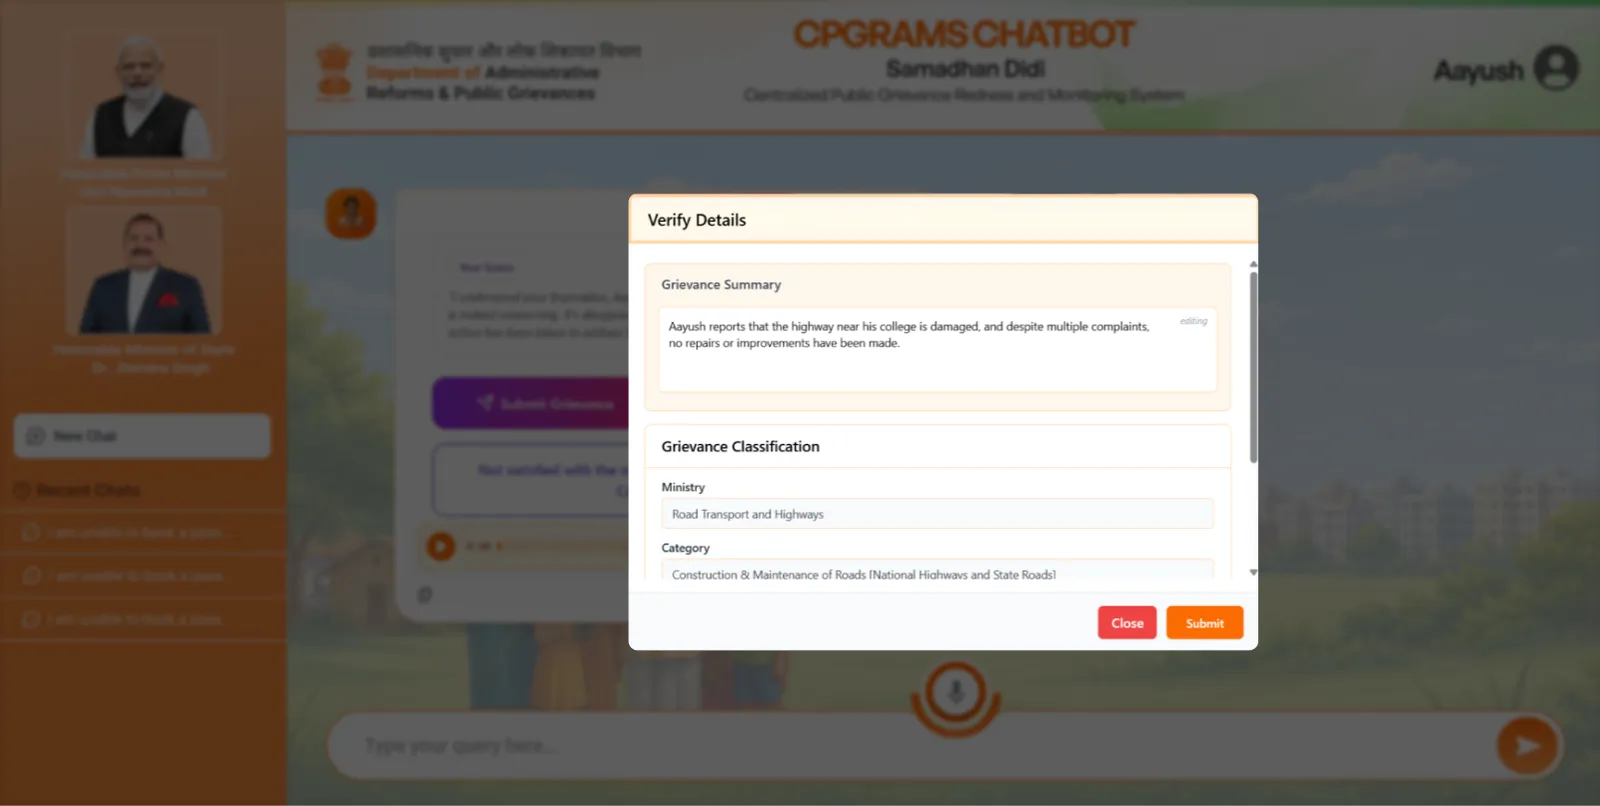Start a New Chat from sidebar
The width and height of the screenshot is (1600, 806).
142,436
